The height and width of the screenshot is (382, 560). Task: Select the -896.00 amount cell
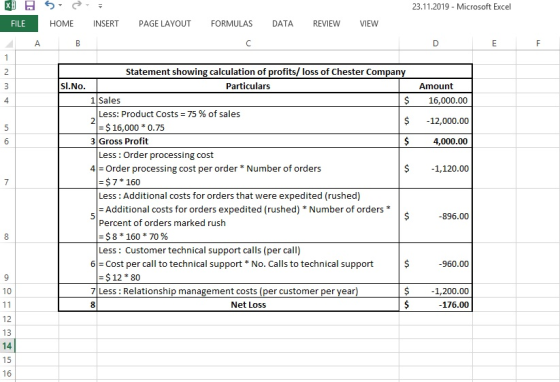point(436,216)
